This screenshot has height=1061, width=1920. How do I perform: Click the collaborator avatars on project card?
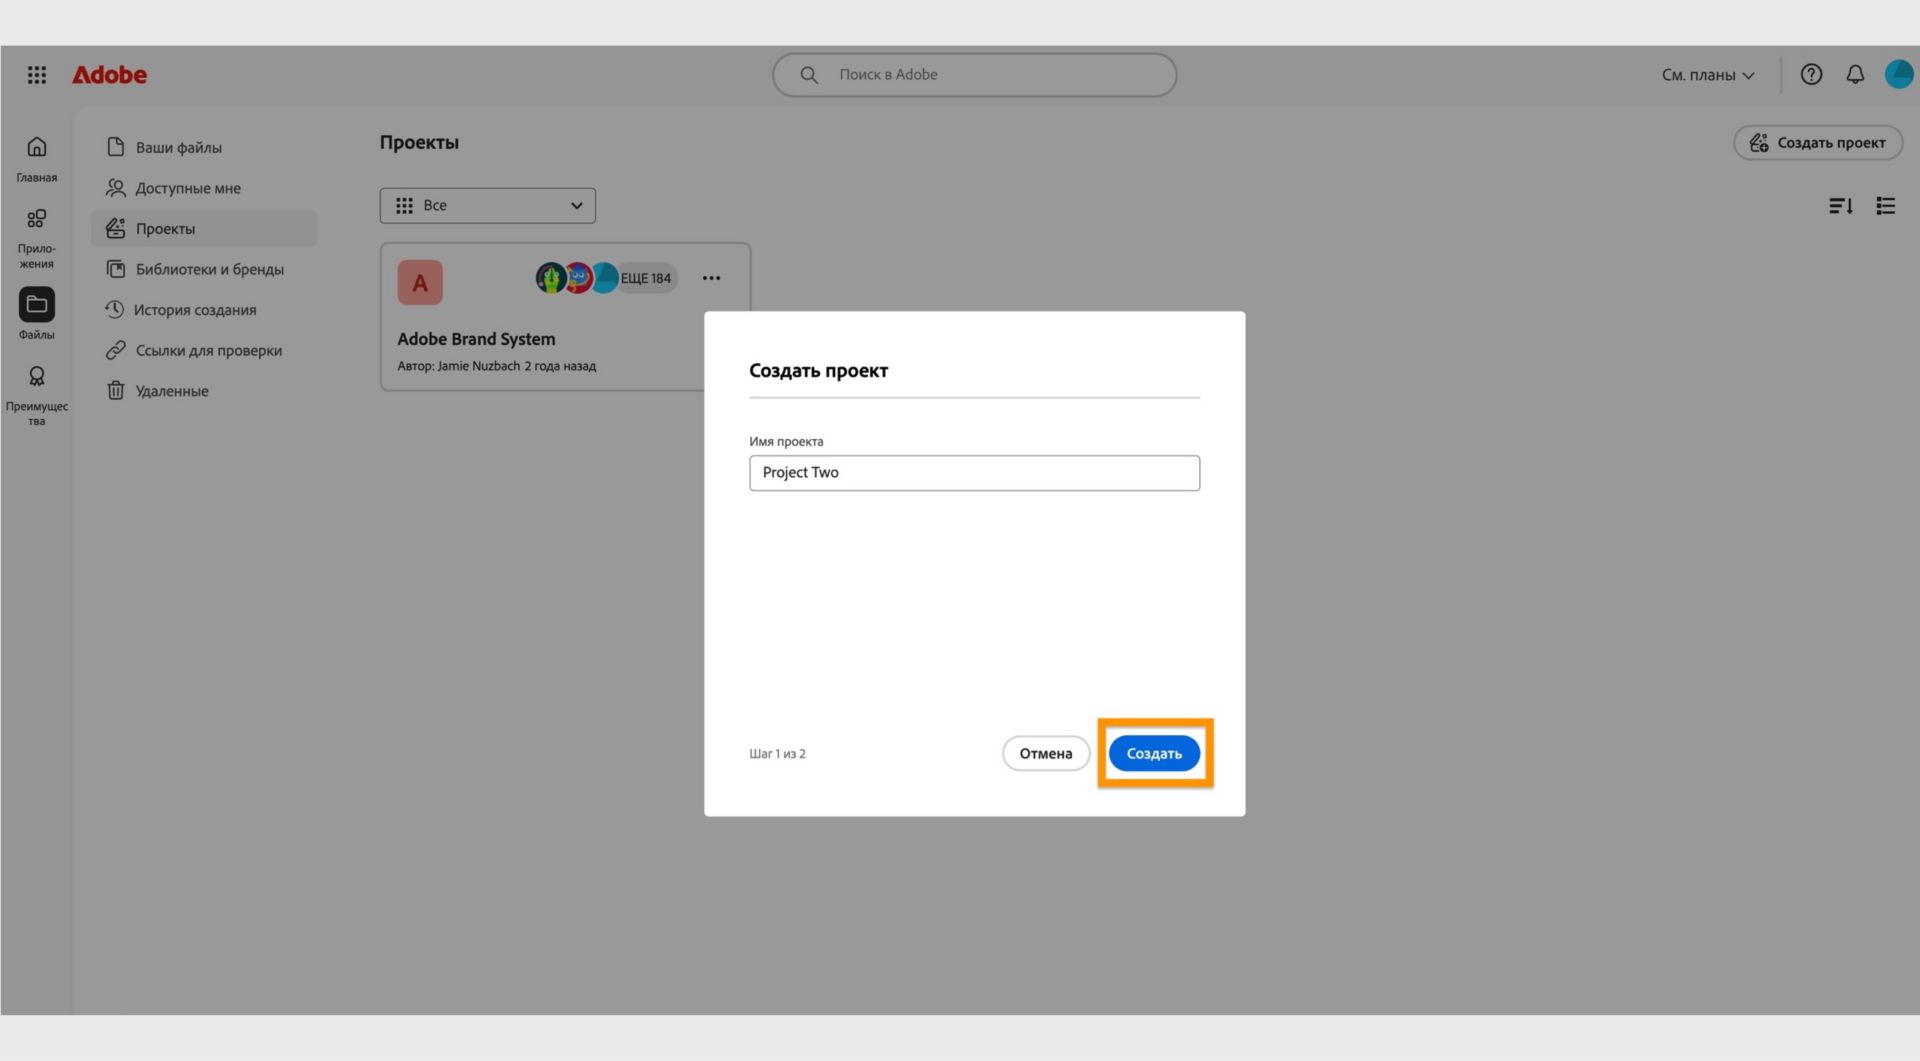click(577, 278)
